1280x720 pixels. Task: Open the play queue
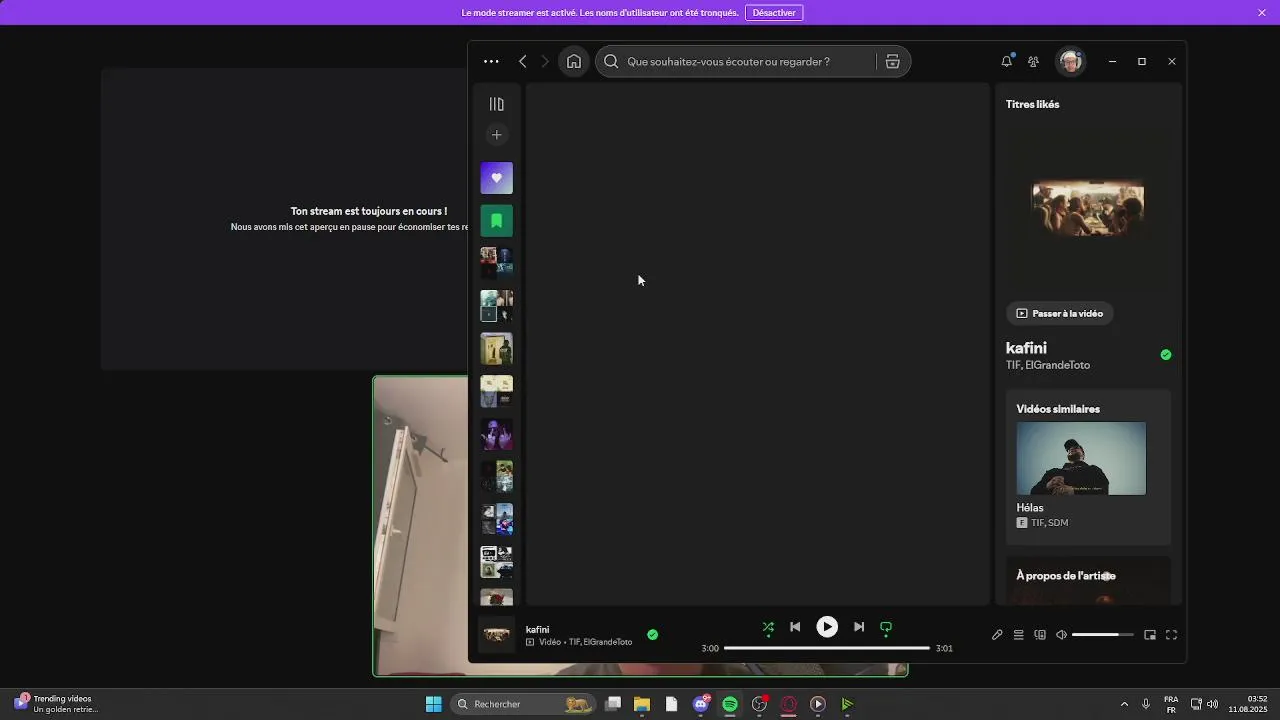[1018, 635]
